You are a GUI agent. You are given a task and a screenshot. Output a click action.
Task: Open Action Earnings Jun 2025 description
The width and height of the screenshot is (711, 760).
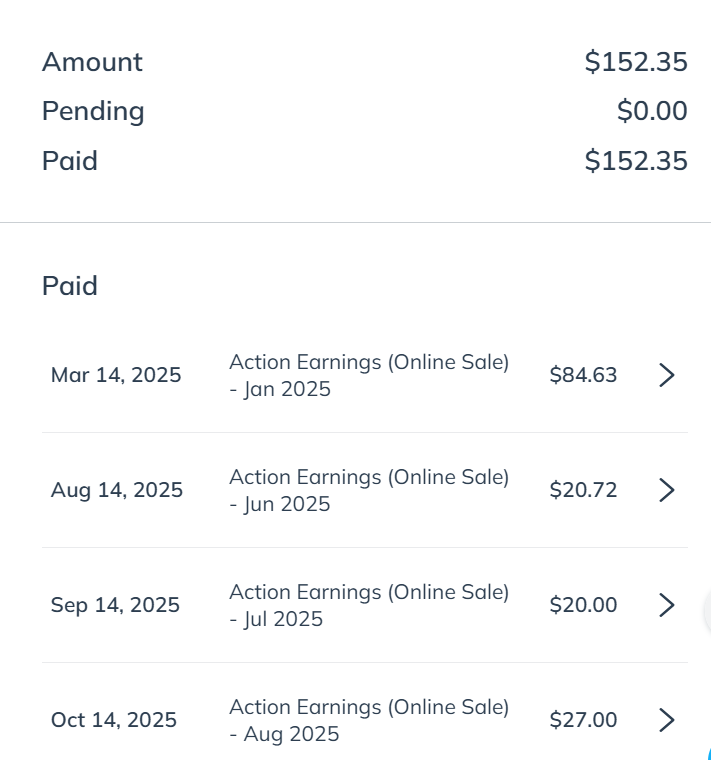click(x=369, y=490)
